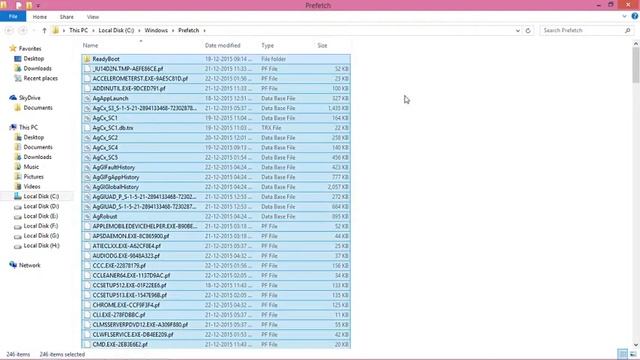Open Videos under This PC
The image size is (640, 360).
pyautogui.click(x=32, y=187)
